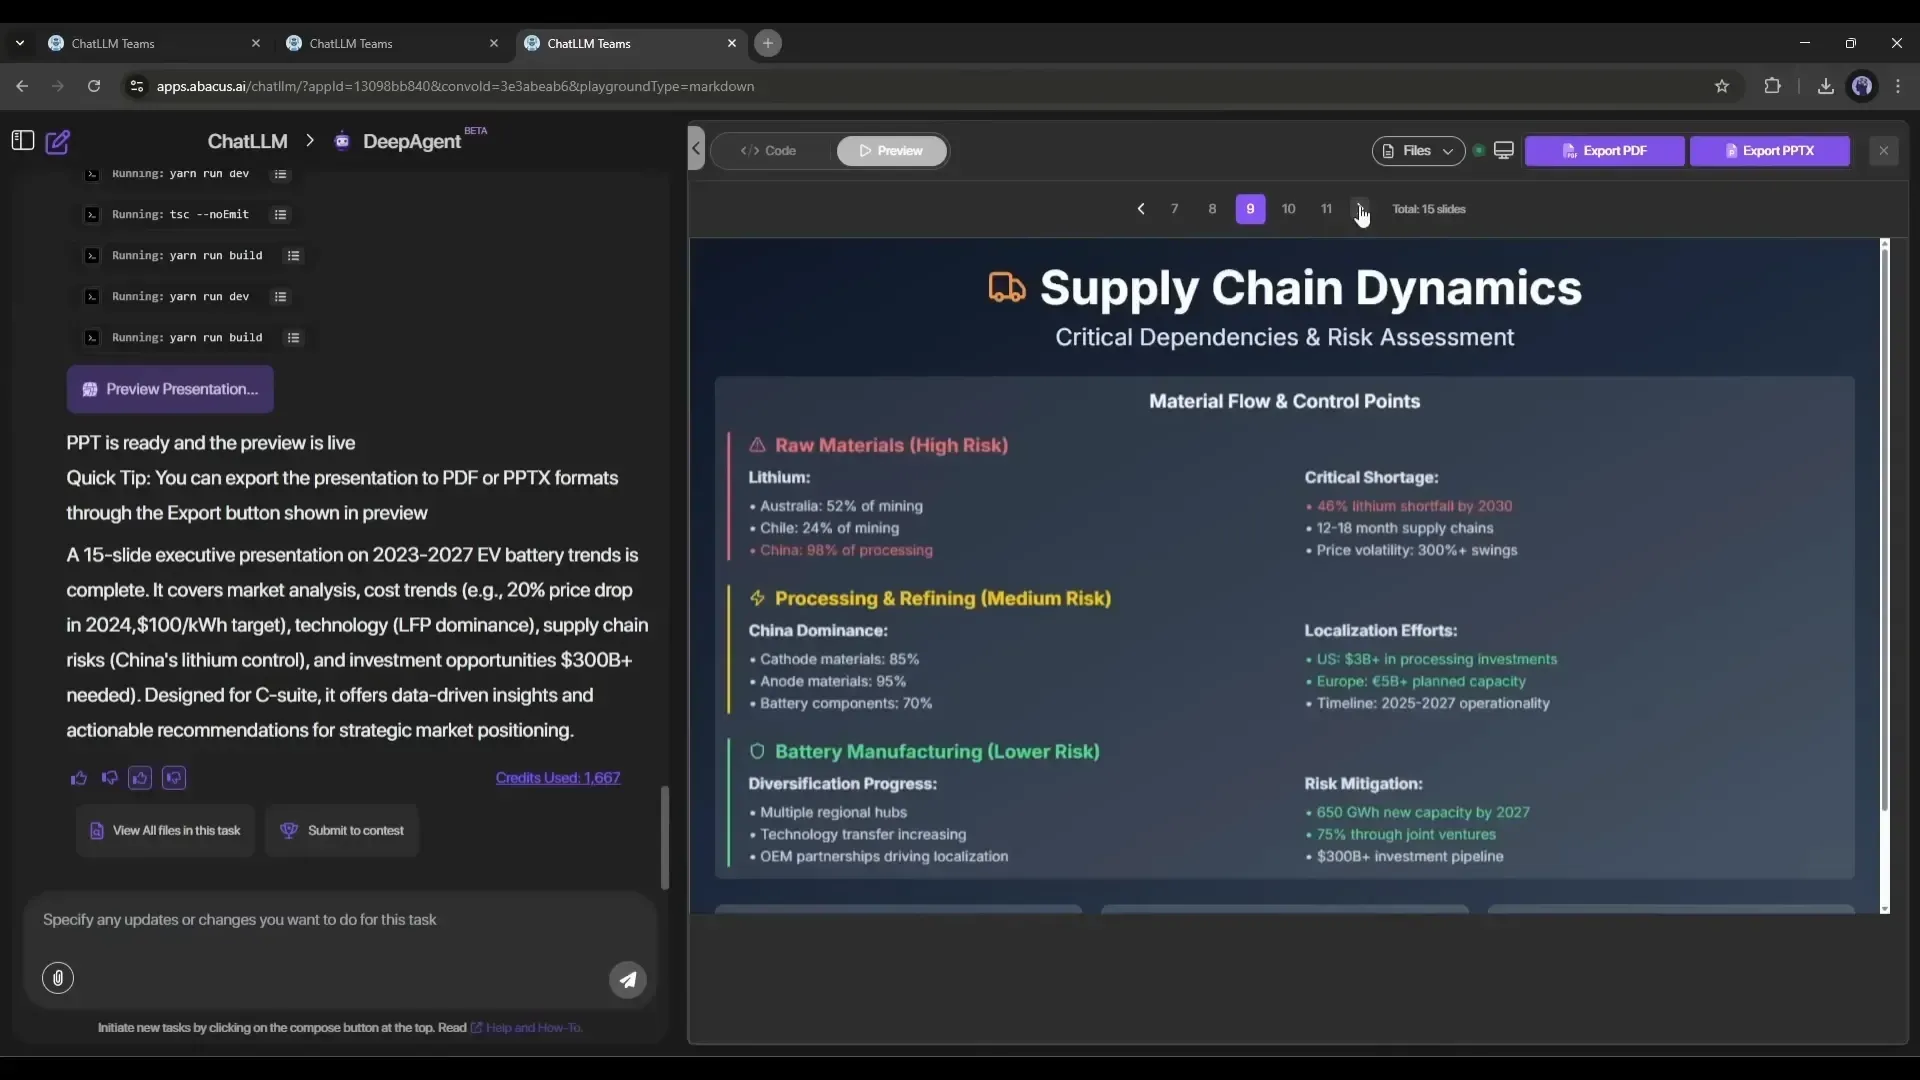The width and height of the screenshot is (1920, 1080).
Task: Click View All files in this task
Action: pyautogui.click(x=165, y=831)
